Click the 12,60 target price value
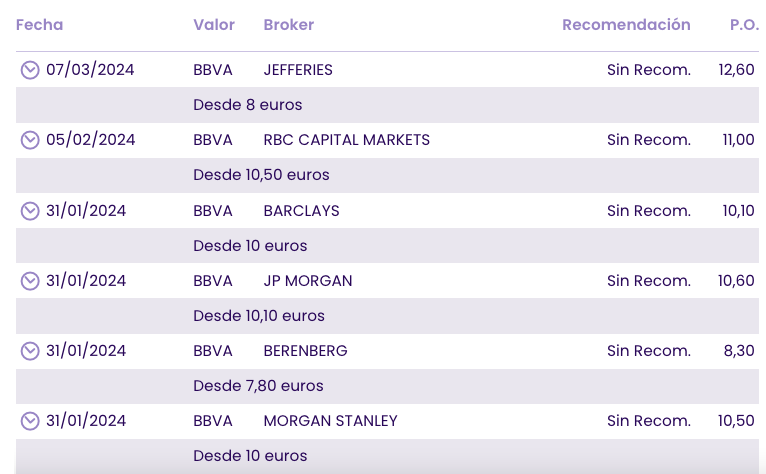Viewport: 766px width, 474px height. [x=736, y=70]
